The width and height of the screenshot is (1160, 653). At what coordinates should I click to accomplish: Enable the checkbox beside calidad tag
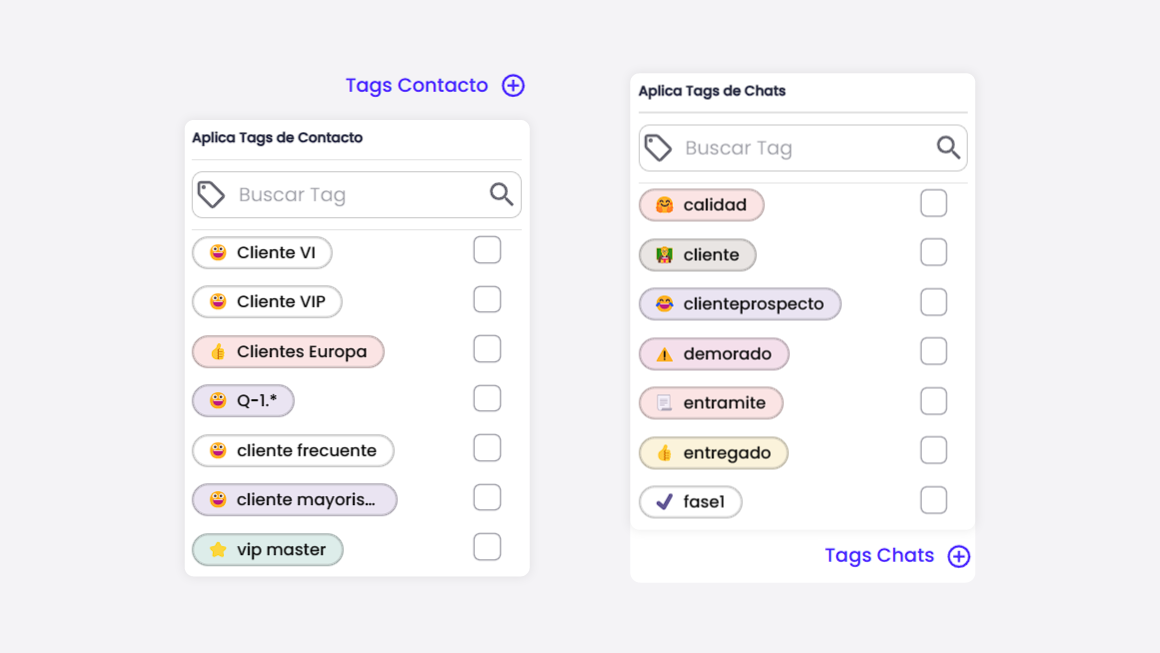coord(933,202)
